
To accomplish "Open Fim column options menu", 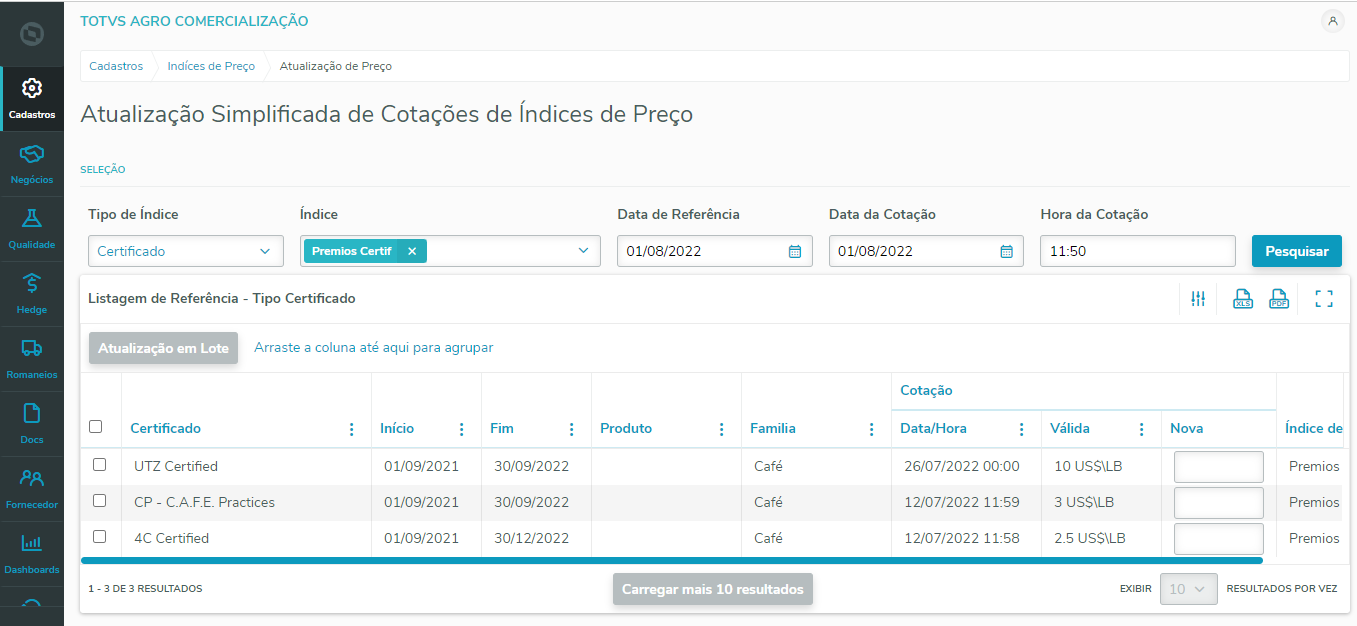I will [x=571, y=429].
